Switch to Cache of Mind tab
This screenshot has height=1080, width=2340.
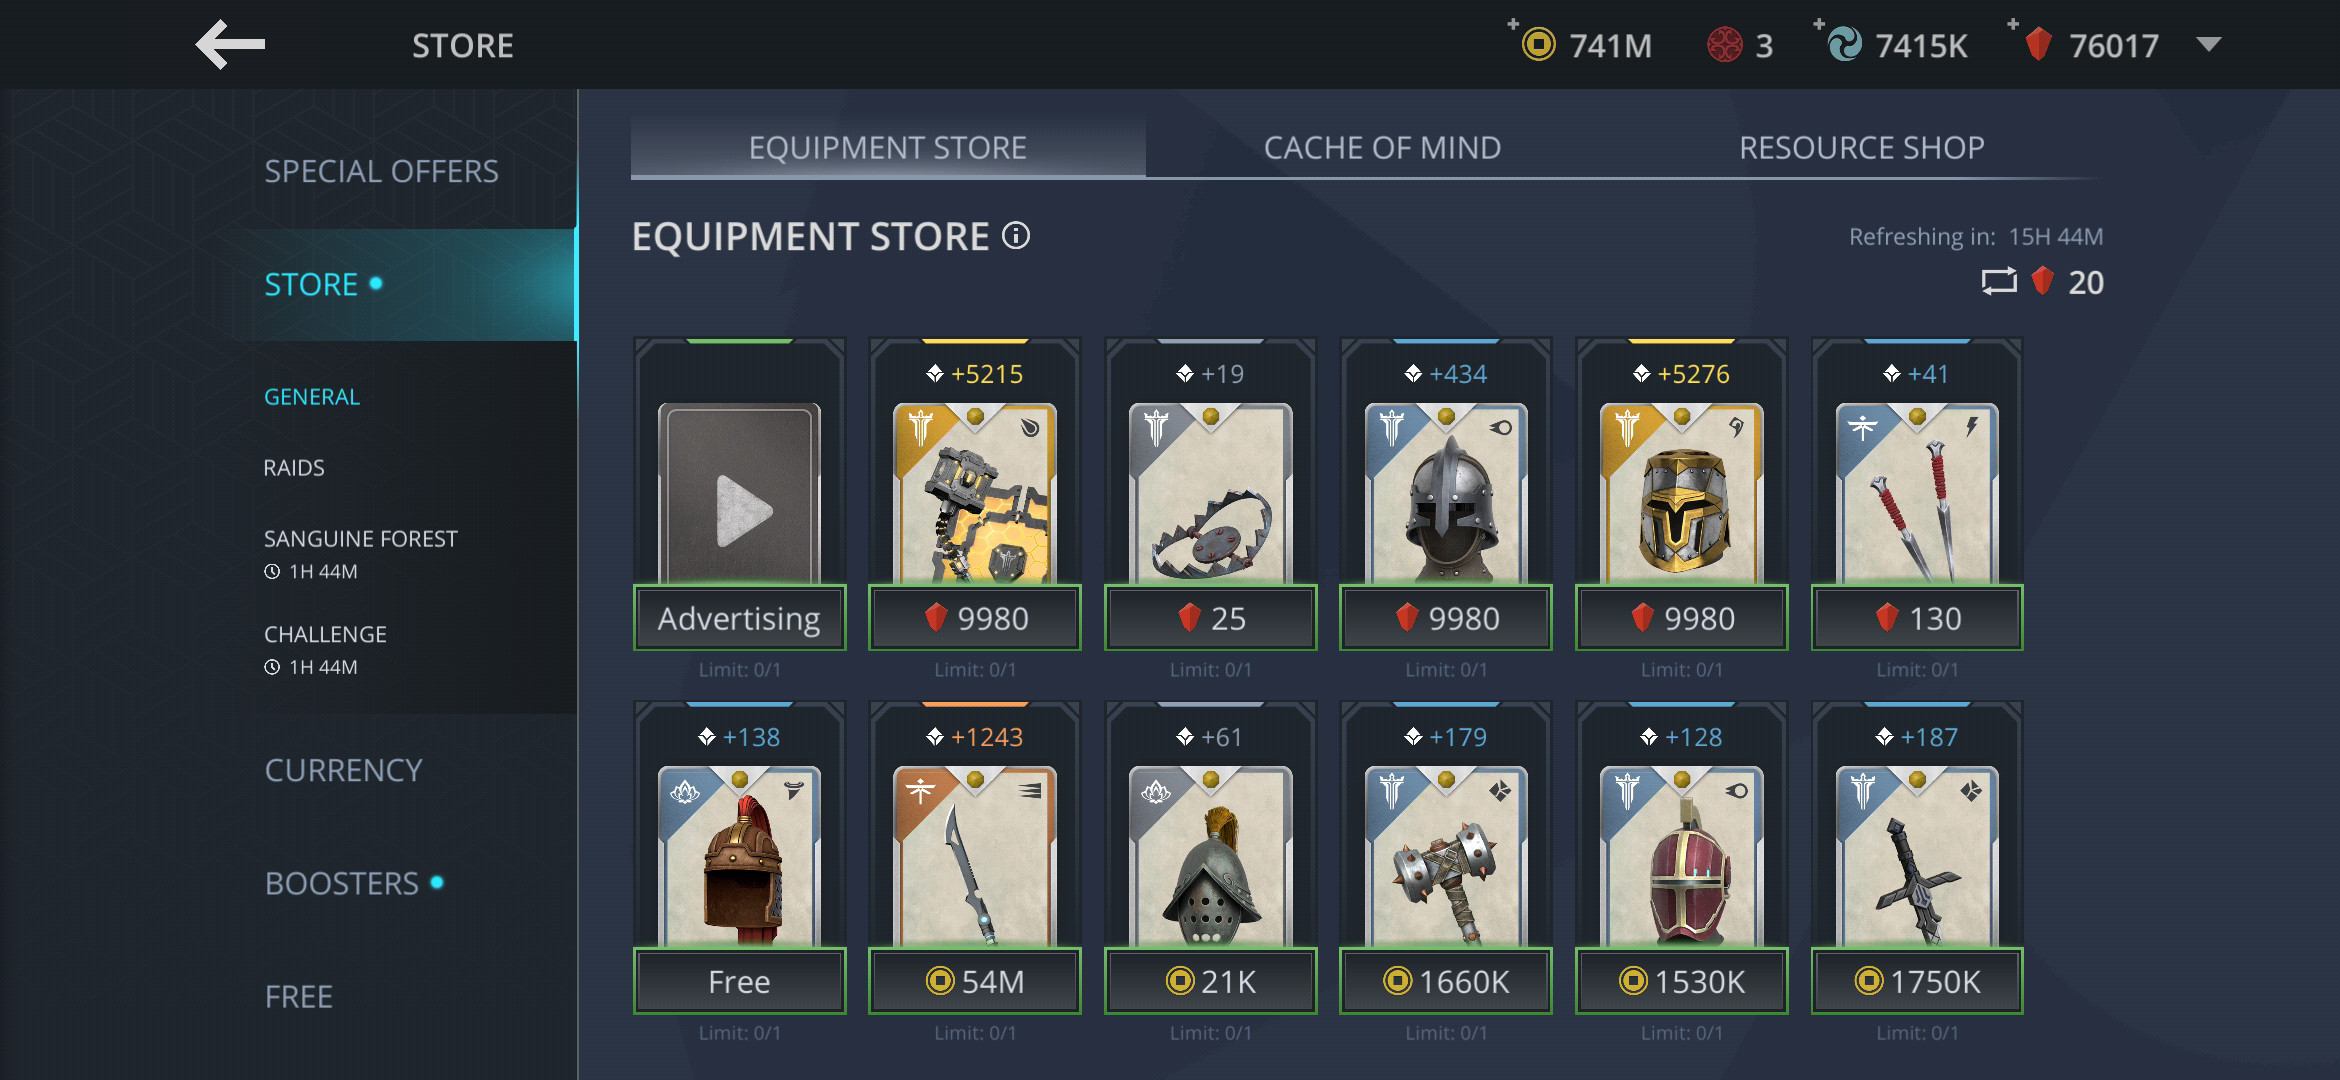(1382, 148)
